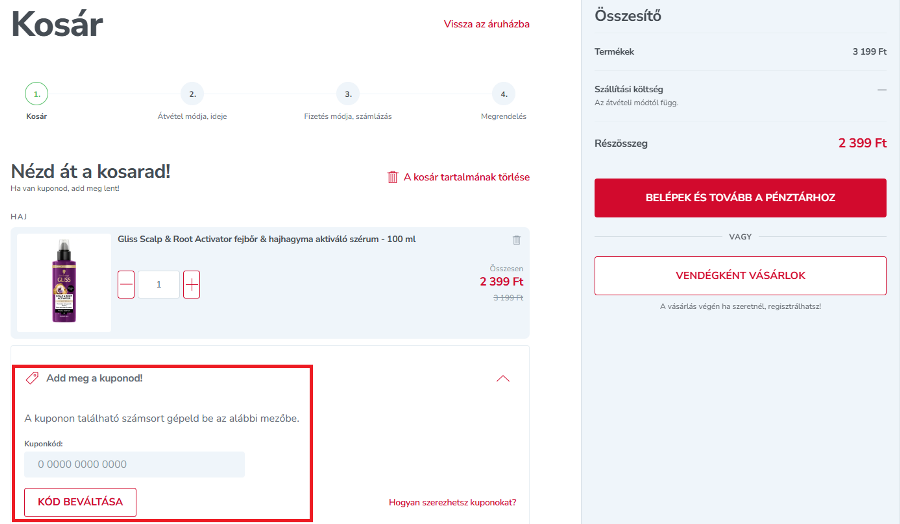Collapse the coupon section with the chevron
Image resolution: width=900 pixels, height=524 pixels.
click(503, 378)
